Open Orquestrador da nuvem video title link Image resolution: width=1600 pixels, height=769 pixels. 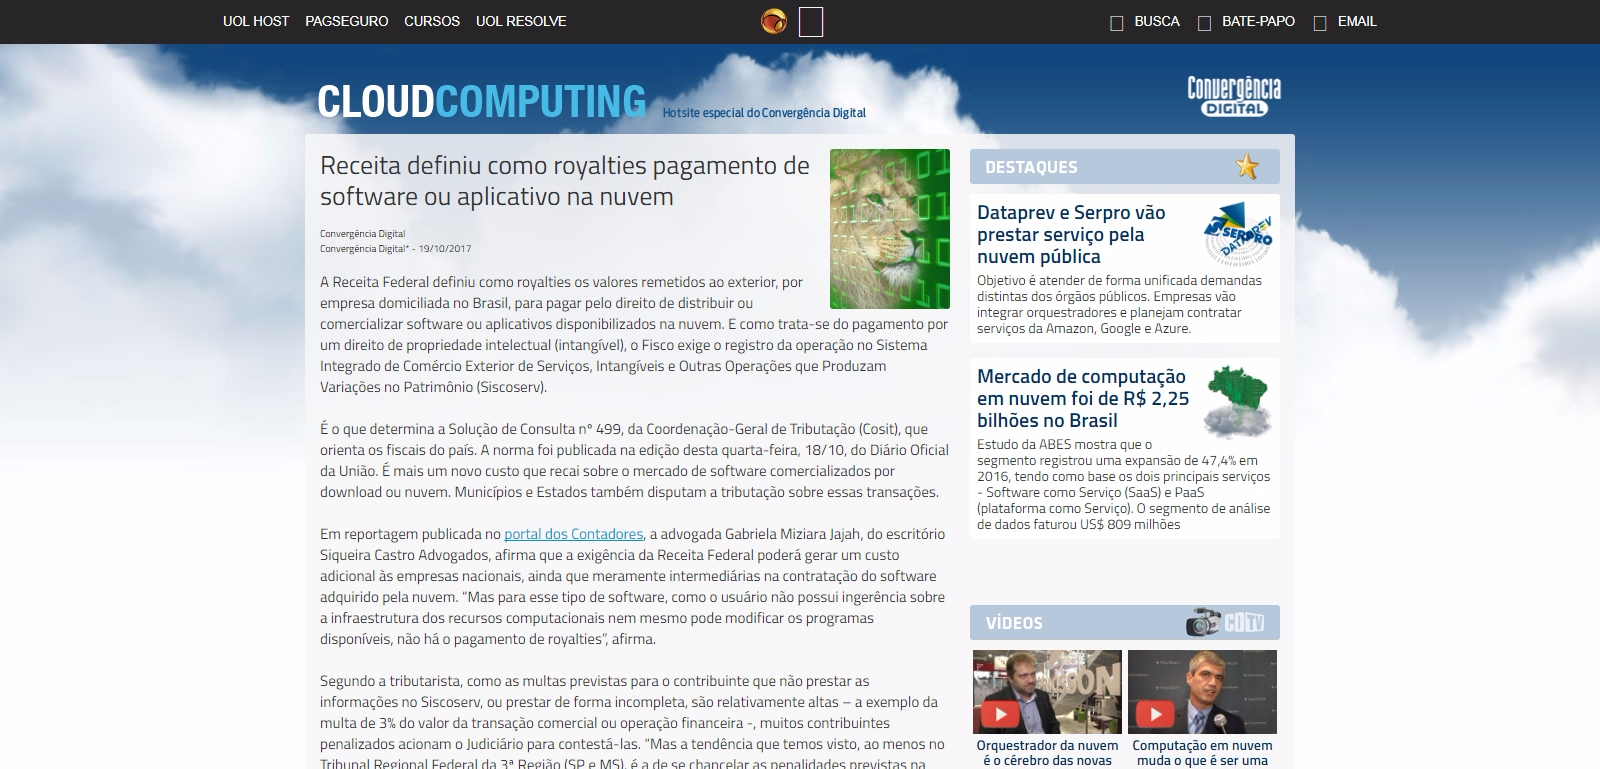1047,753
